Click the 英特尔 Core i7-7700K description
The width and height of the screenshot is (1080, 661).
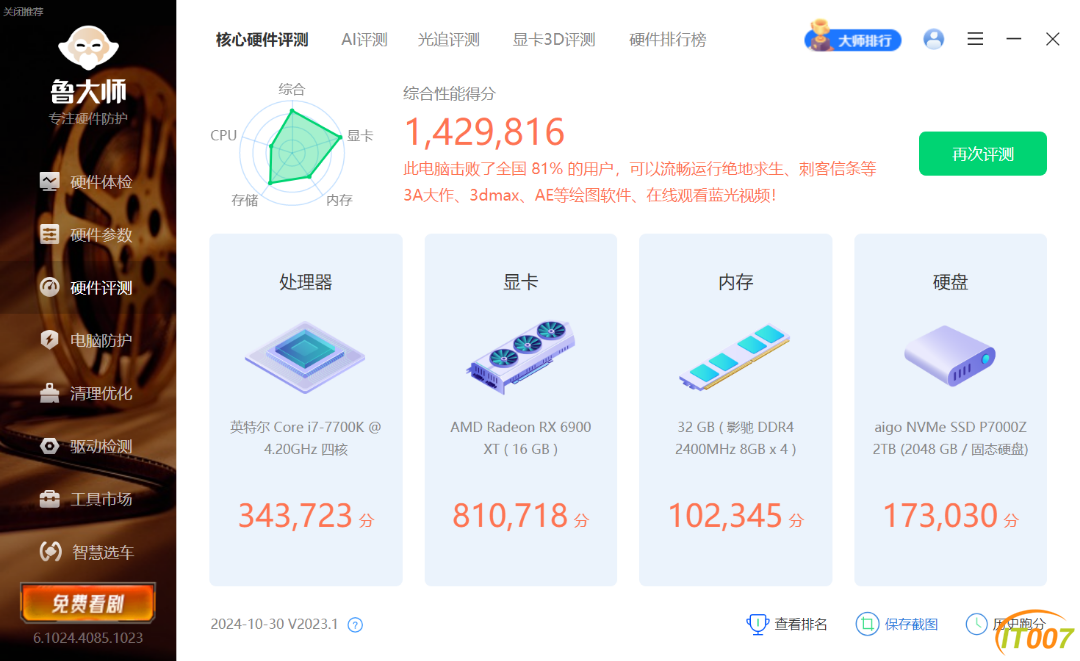[306, 438]
